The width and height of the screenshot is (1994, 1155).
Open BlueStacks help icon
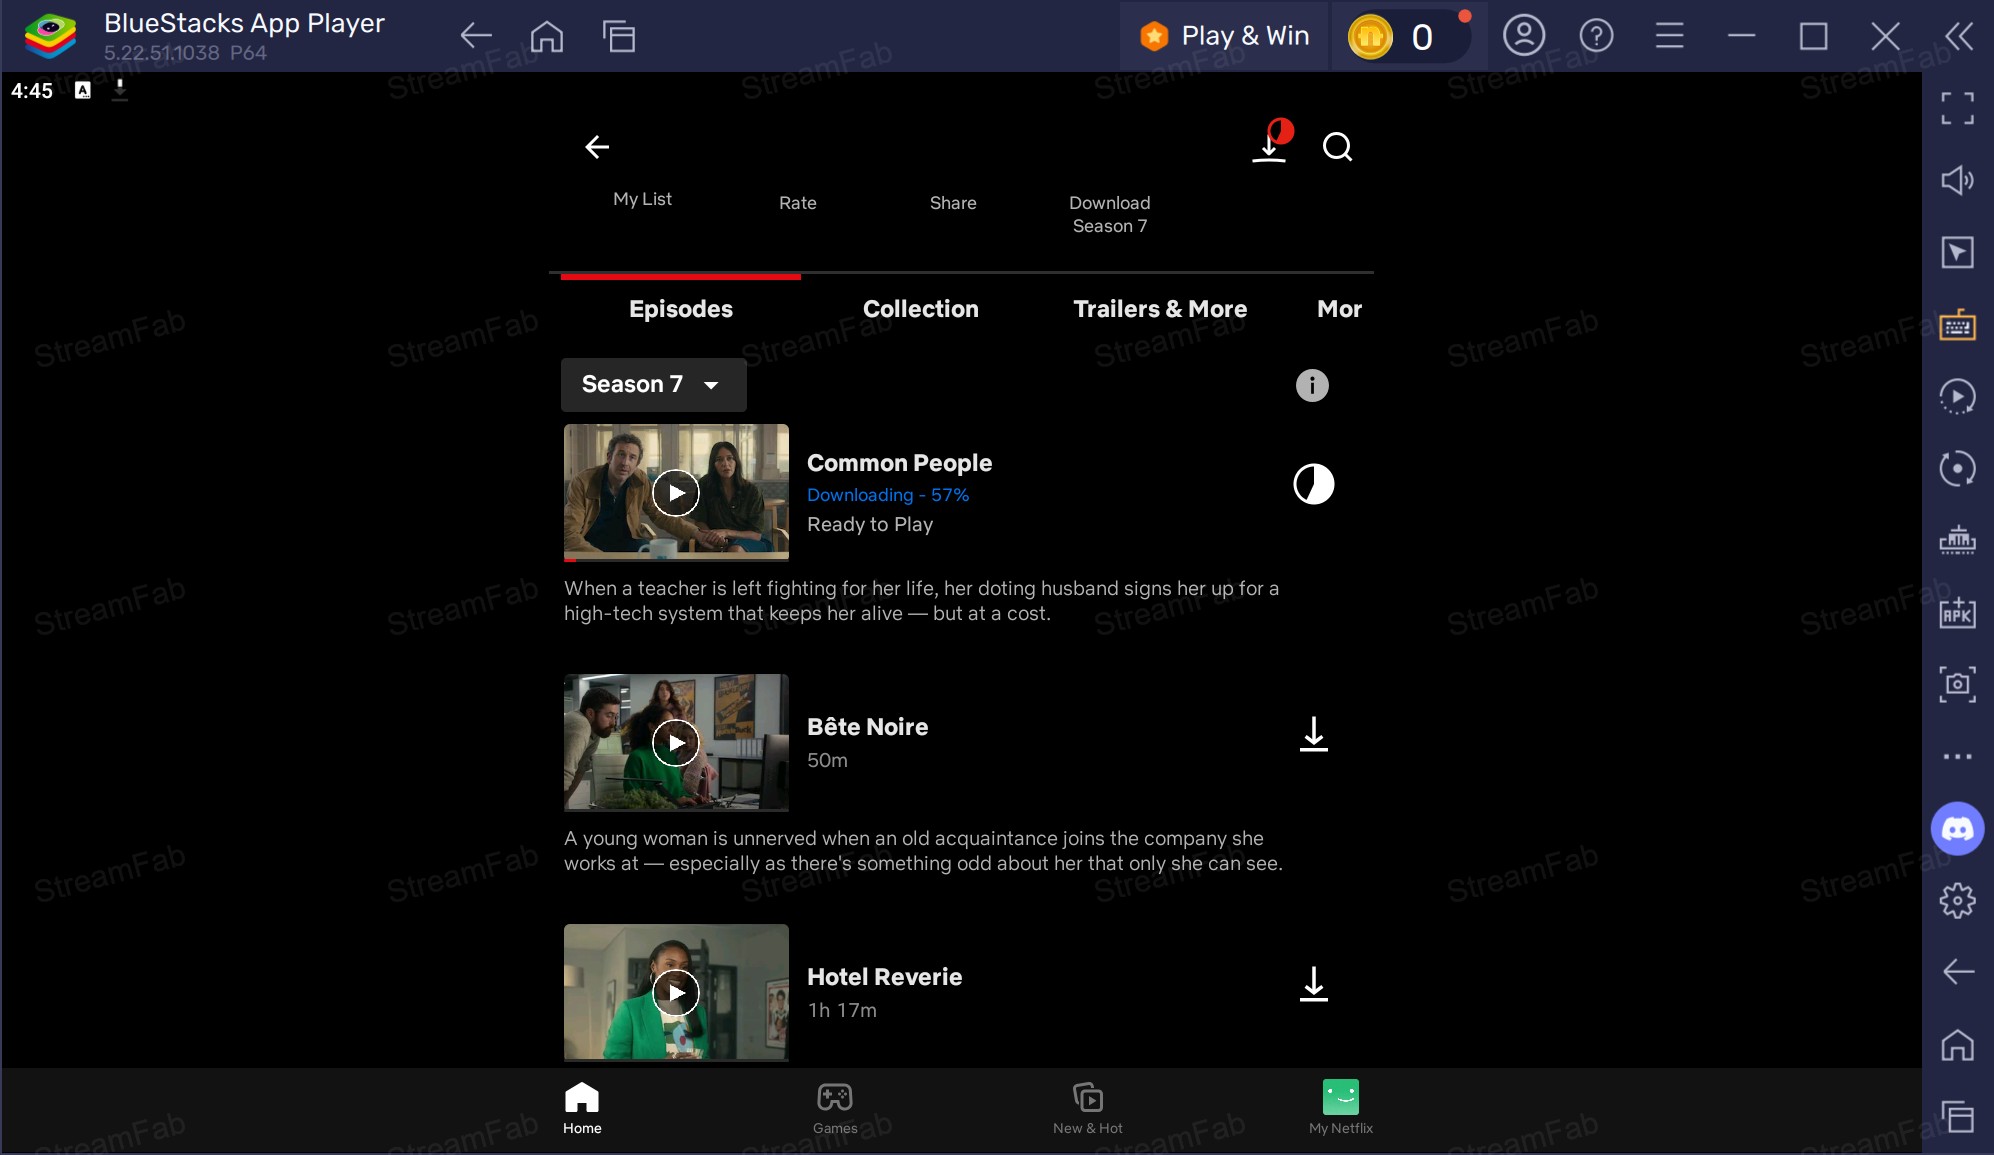point(1596,37)
